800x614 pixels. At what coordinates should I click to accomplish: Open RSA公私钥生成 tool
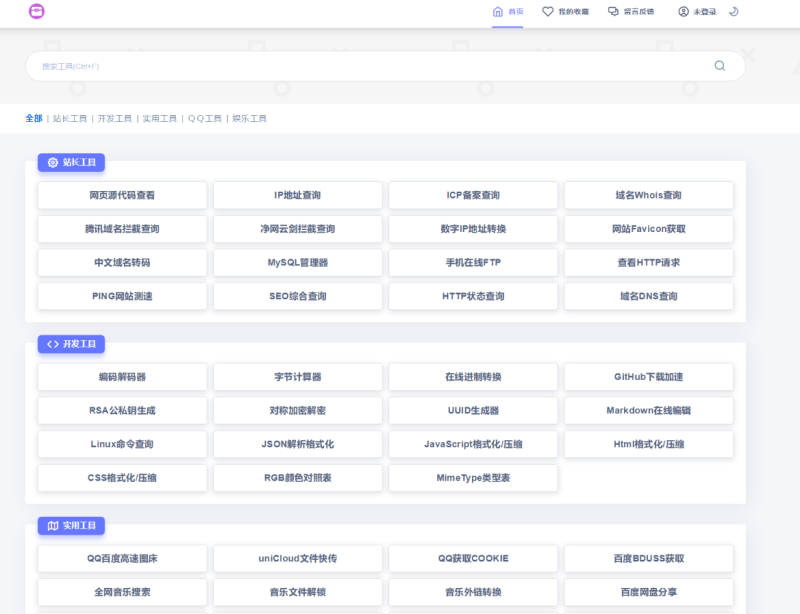coord(122,410)
